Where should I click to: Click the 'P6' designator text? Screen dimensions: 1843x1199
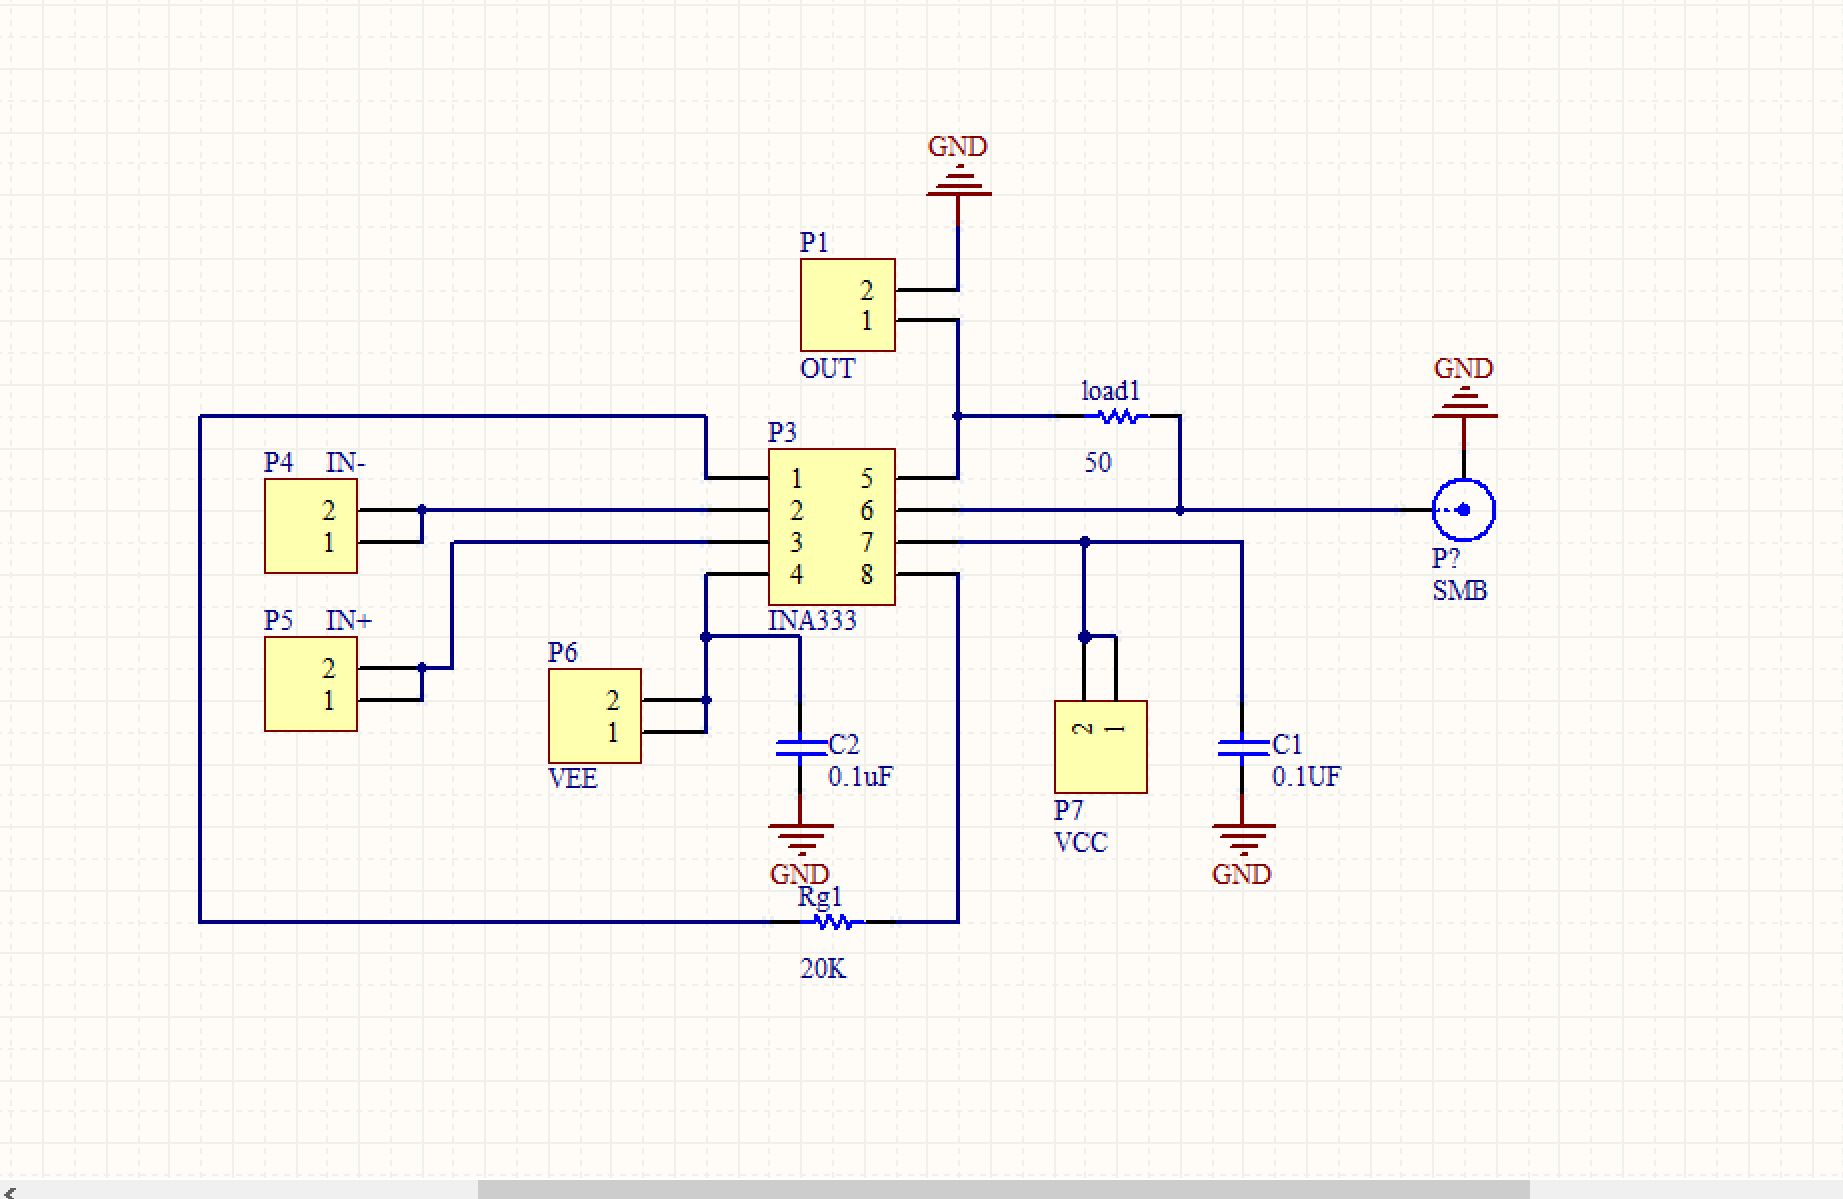click(x=562, y=653)
